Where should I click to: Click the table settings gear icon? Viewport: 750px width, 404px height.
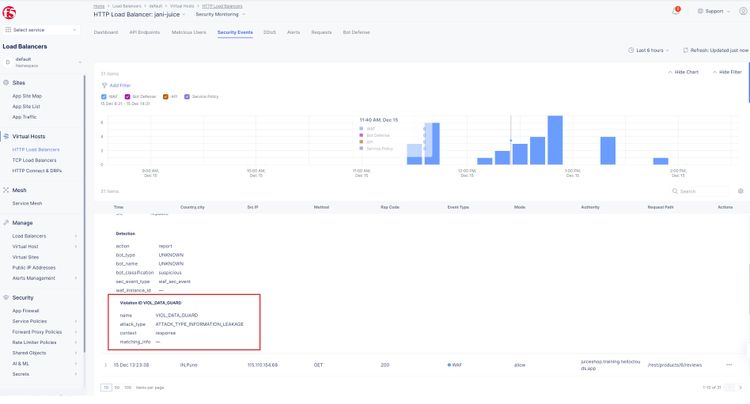click(x=740, y=190)
